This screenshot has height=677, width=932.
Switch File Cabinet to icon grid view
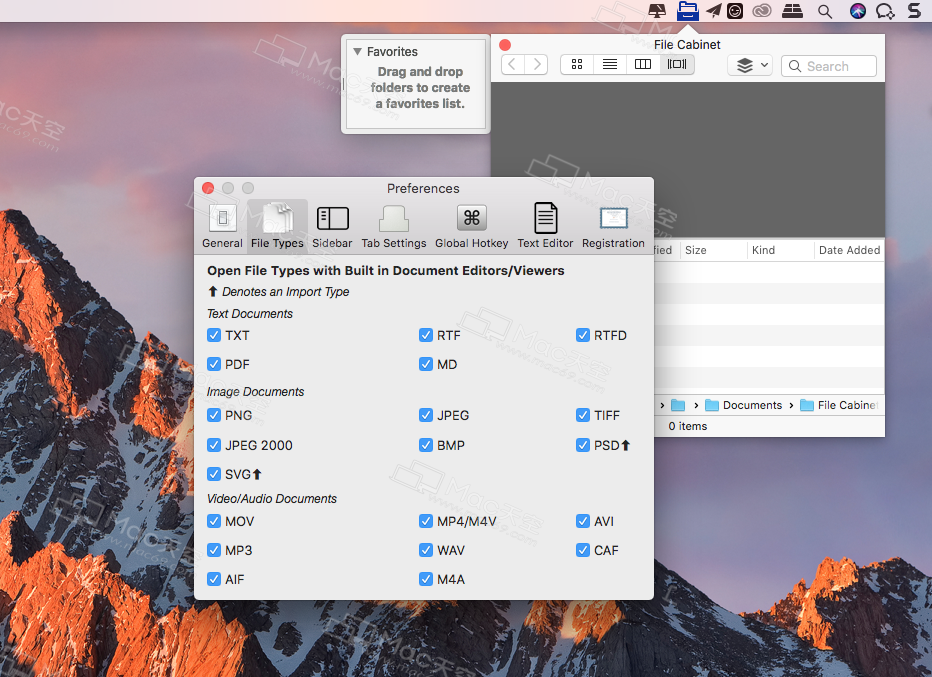(577, 64)
